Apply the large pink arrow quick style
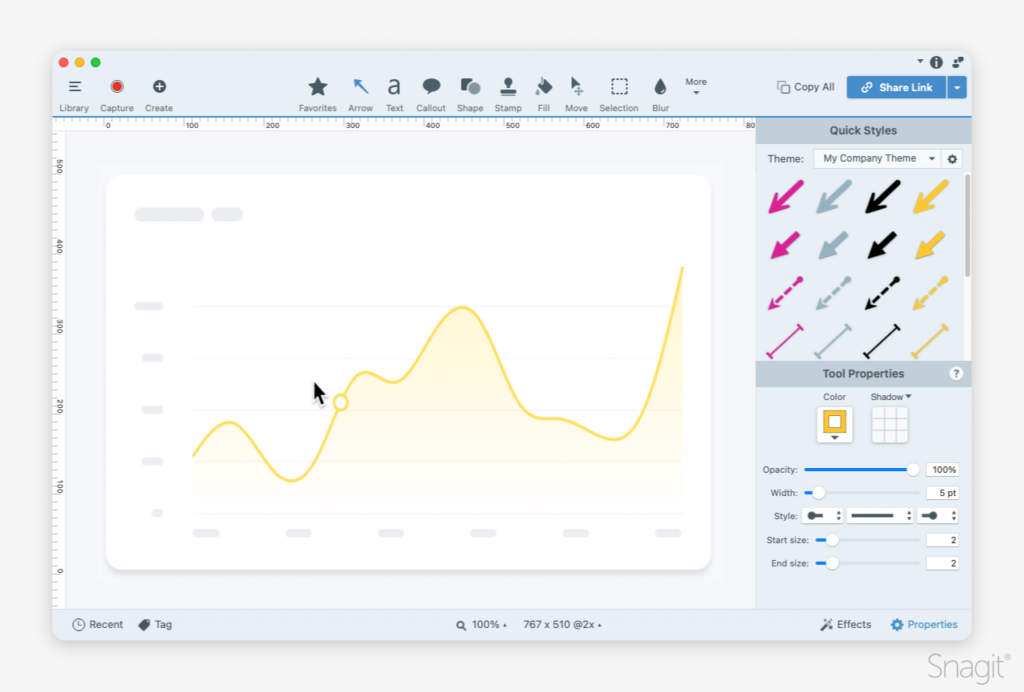The width and height of the screenshot is (1024, 692). [x=786, y=197]
